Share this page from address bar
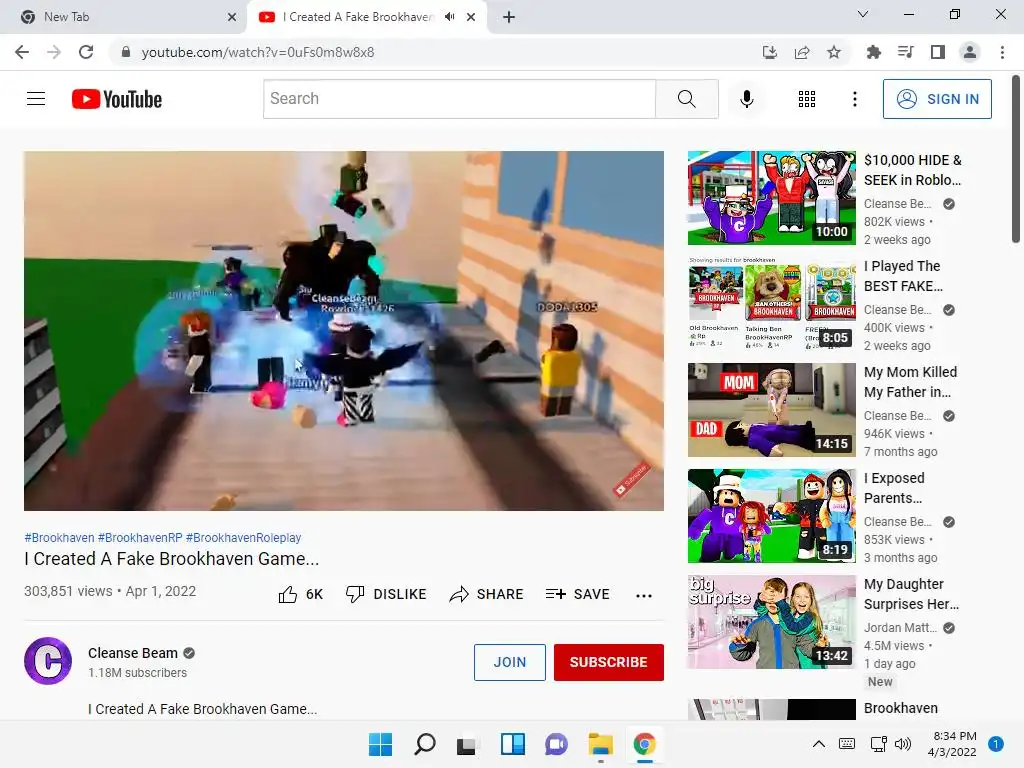 click(x=802, y=52)
